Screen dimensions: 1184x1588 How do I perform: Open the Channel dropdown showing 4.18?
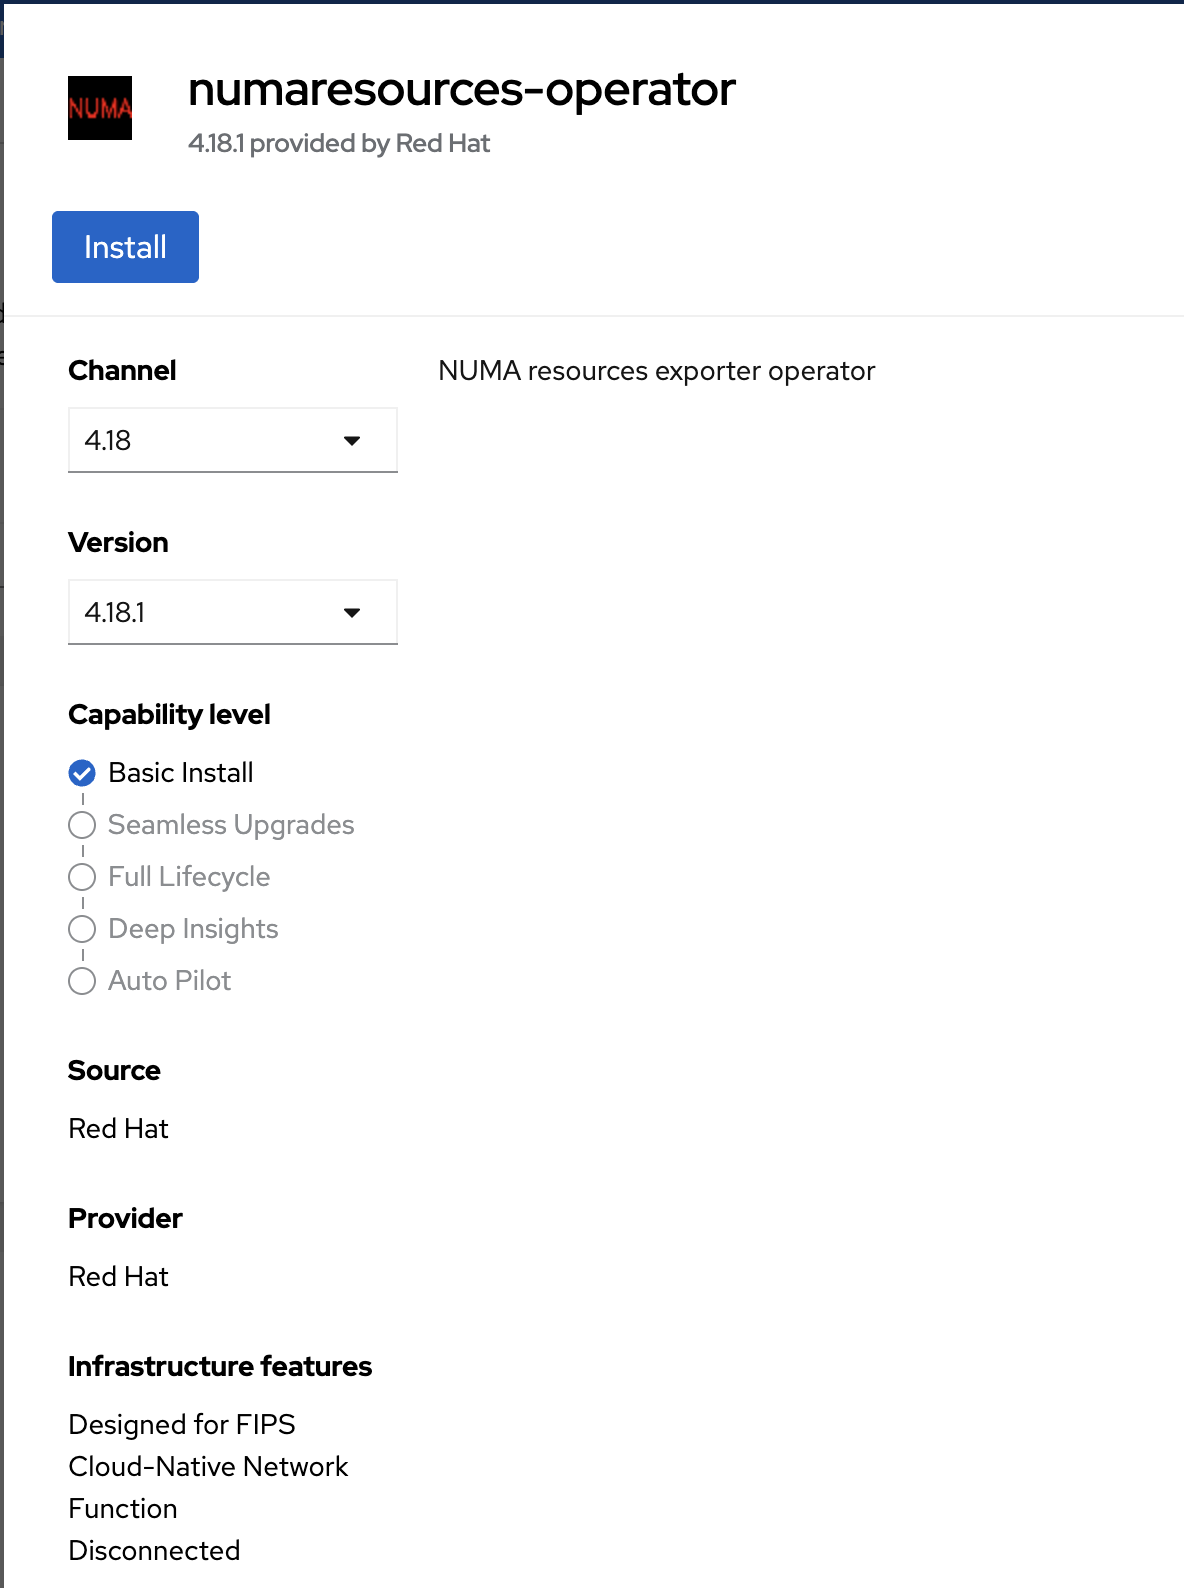click(232, 440)
